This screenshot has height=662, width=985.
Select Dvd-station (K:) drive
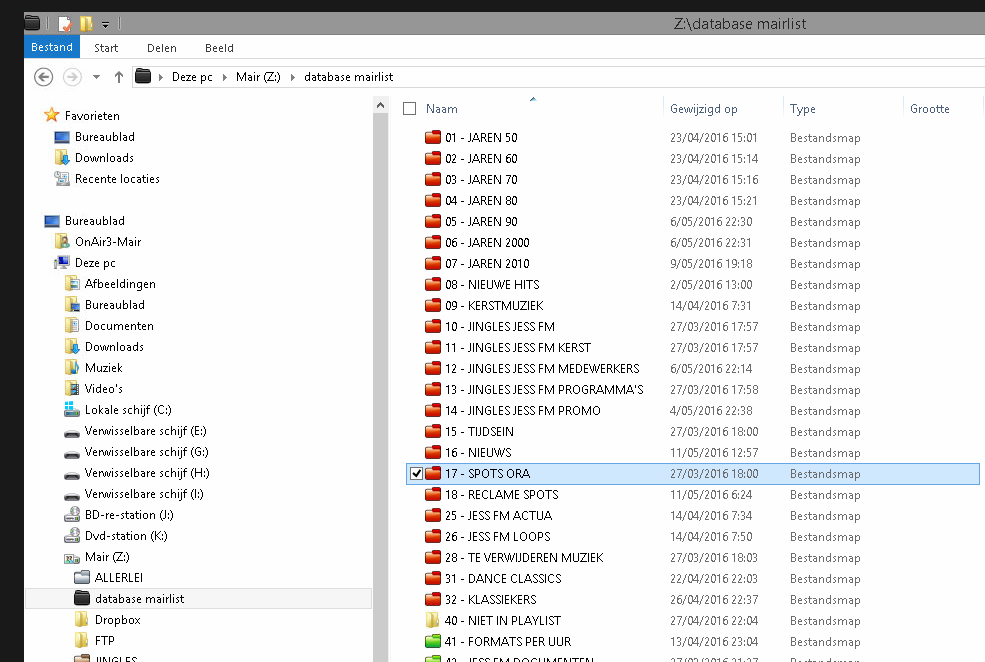pos(126,536)
